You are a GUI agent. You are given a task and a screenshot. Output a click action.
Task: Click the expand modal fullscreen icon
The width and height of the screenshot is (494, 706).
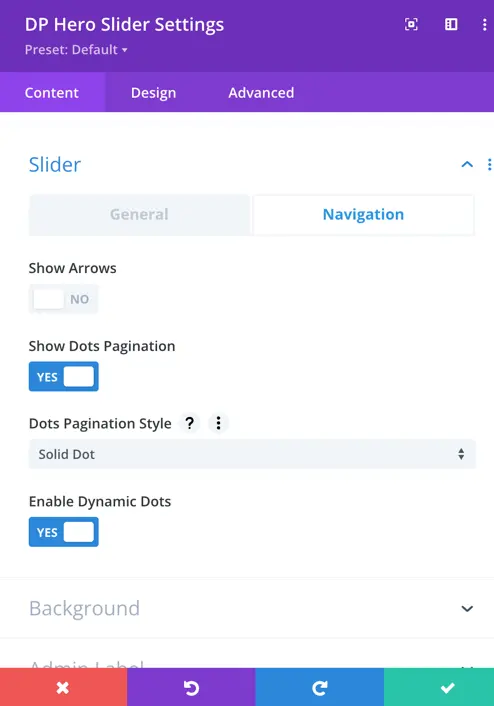411,24
